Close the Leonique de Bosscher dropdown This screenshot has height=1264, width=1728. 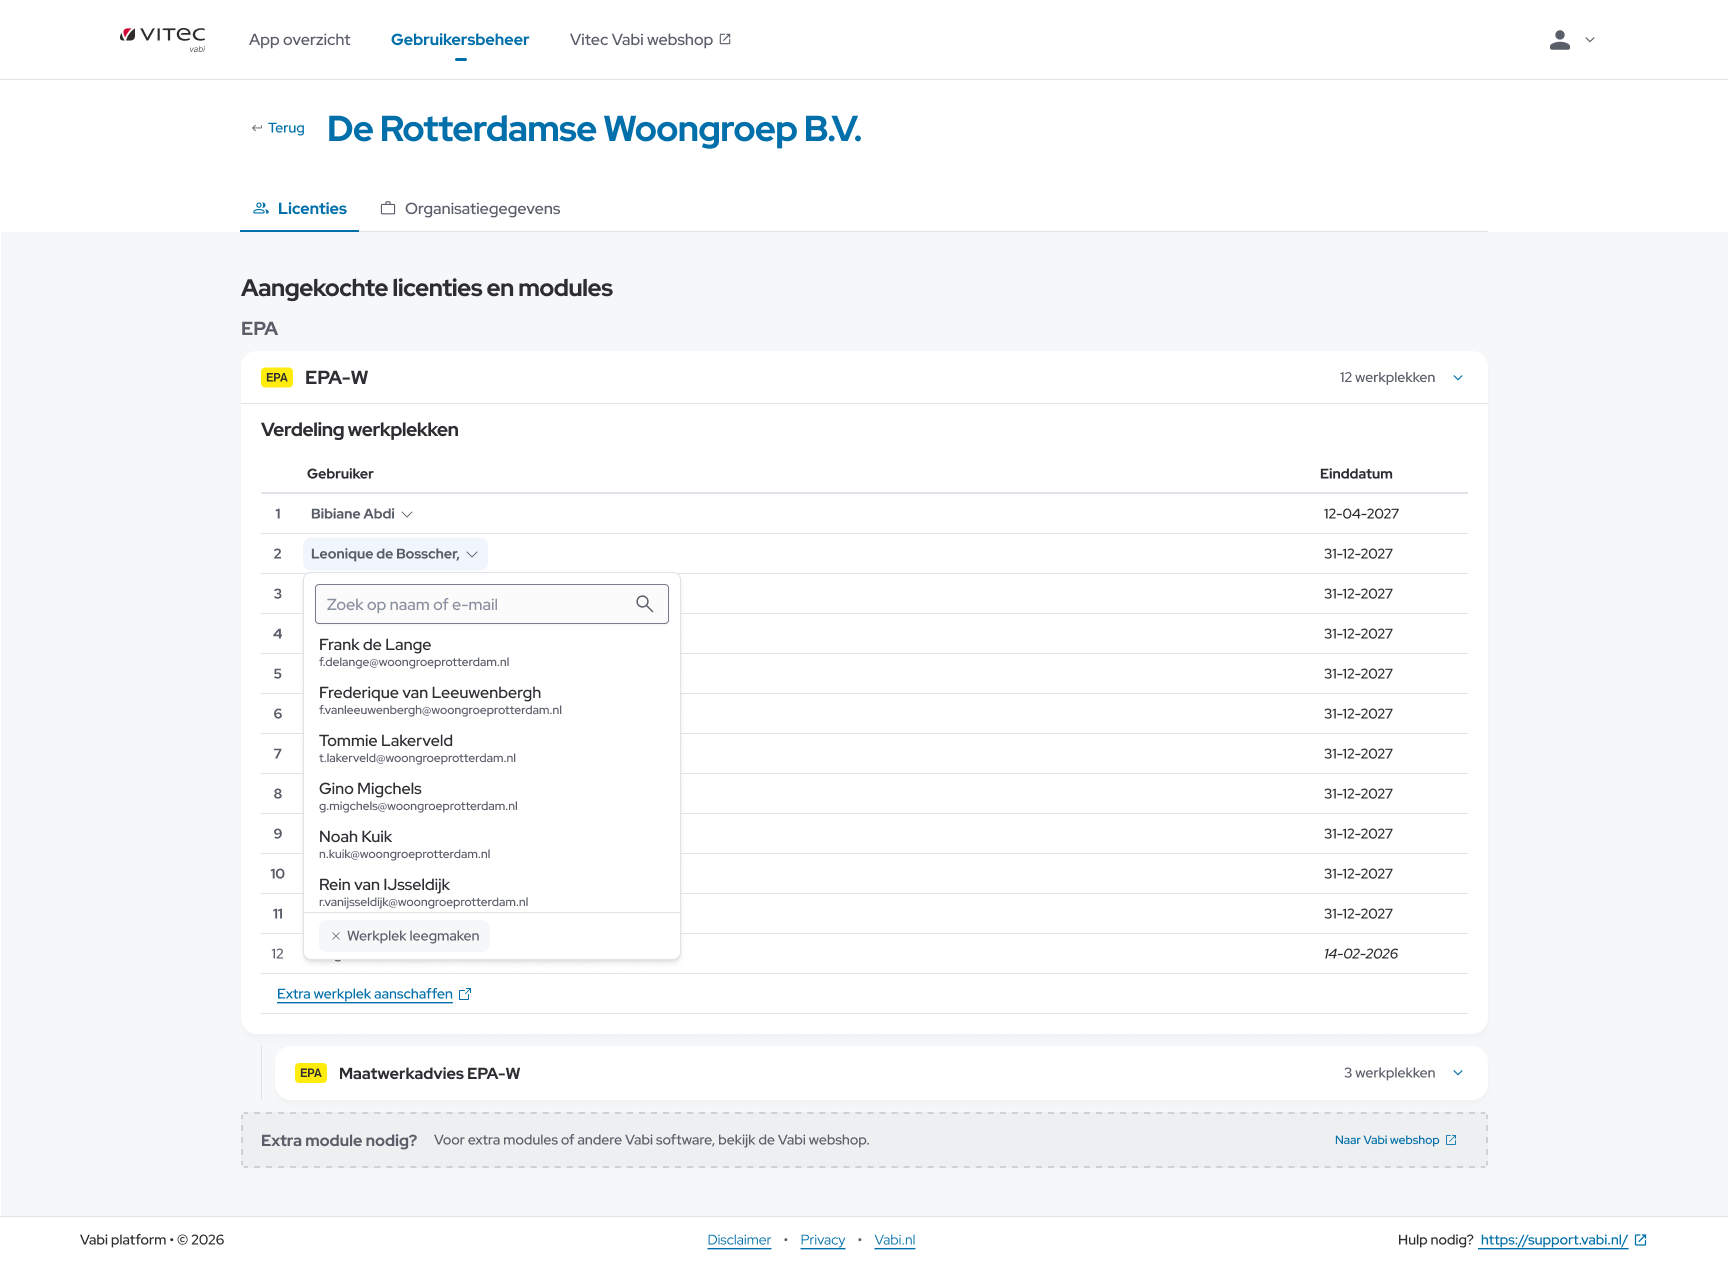point(394,554)
